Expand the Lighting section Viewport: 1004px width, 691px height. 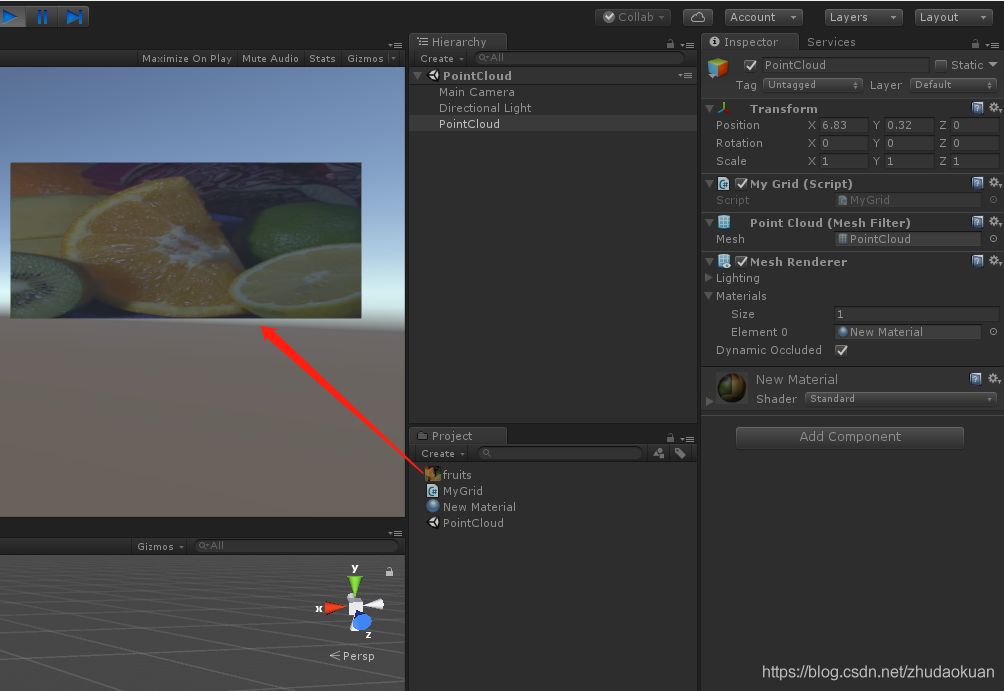(x=709, y=278)
